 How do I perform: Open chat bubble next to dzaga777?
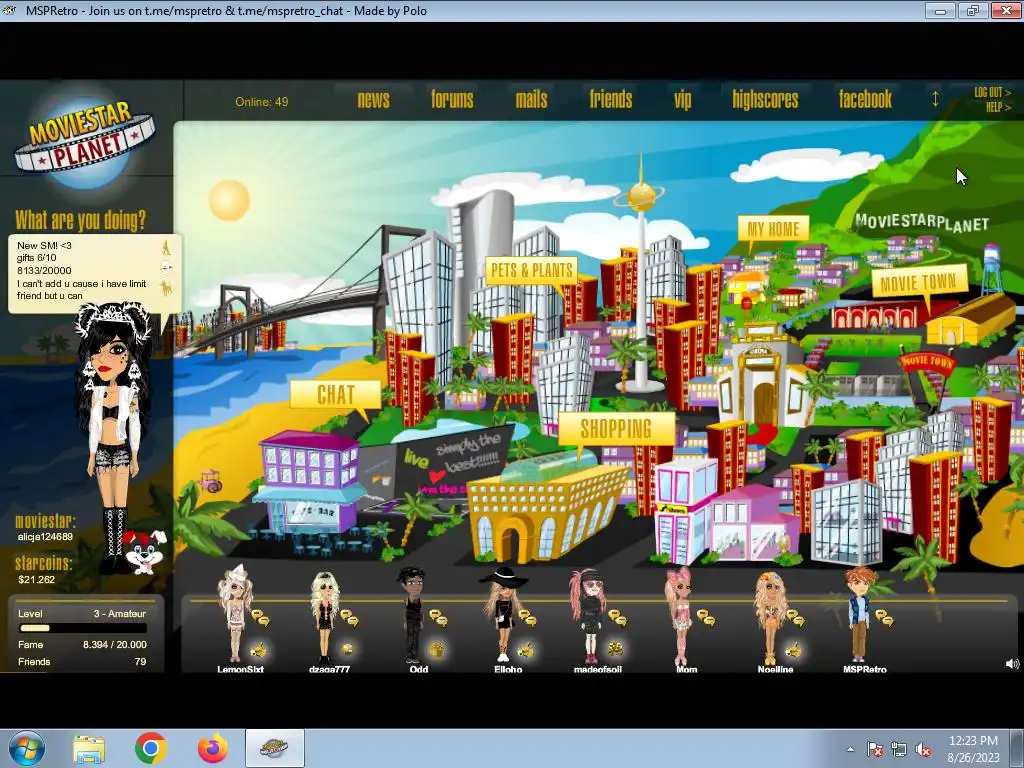pos(349,618)
